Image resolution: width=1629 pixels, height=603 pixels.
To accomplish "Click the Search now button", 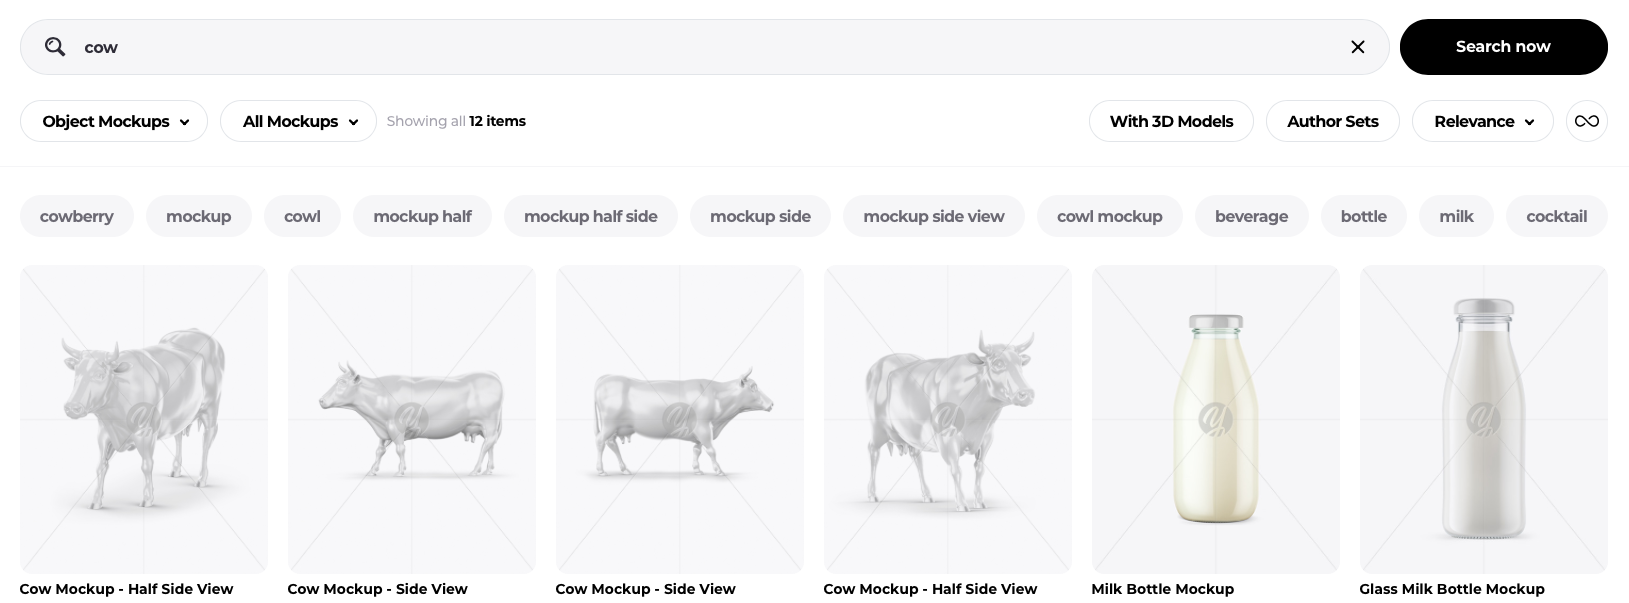I will [x=1503, y=47].
